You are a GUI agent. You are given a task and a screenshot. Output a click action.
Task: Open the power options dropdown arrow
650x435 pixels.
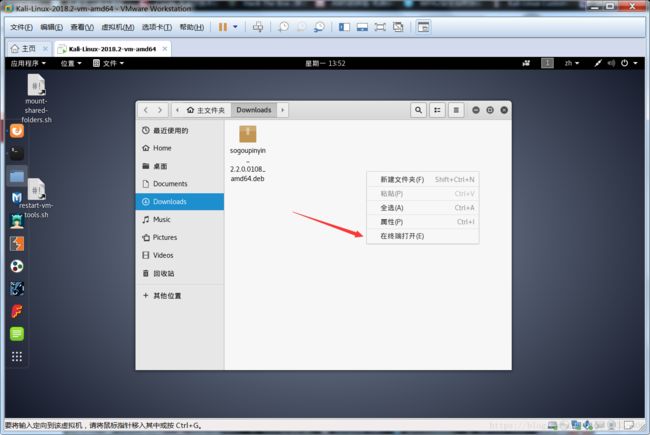(235, 27)
